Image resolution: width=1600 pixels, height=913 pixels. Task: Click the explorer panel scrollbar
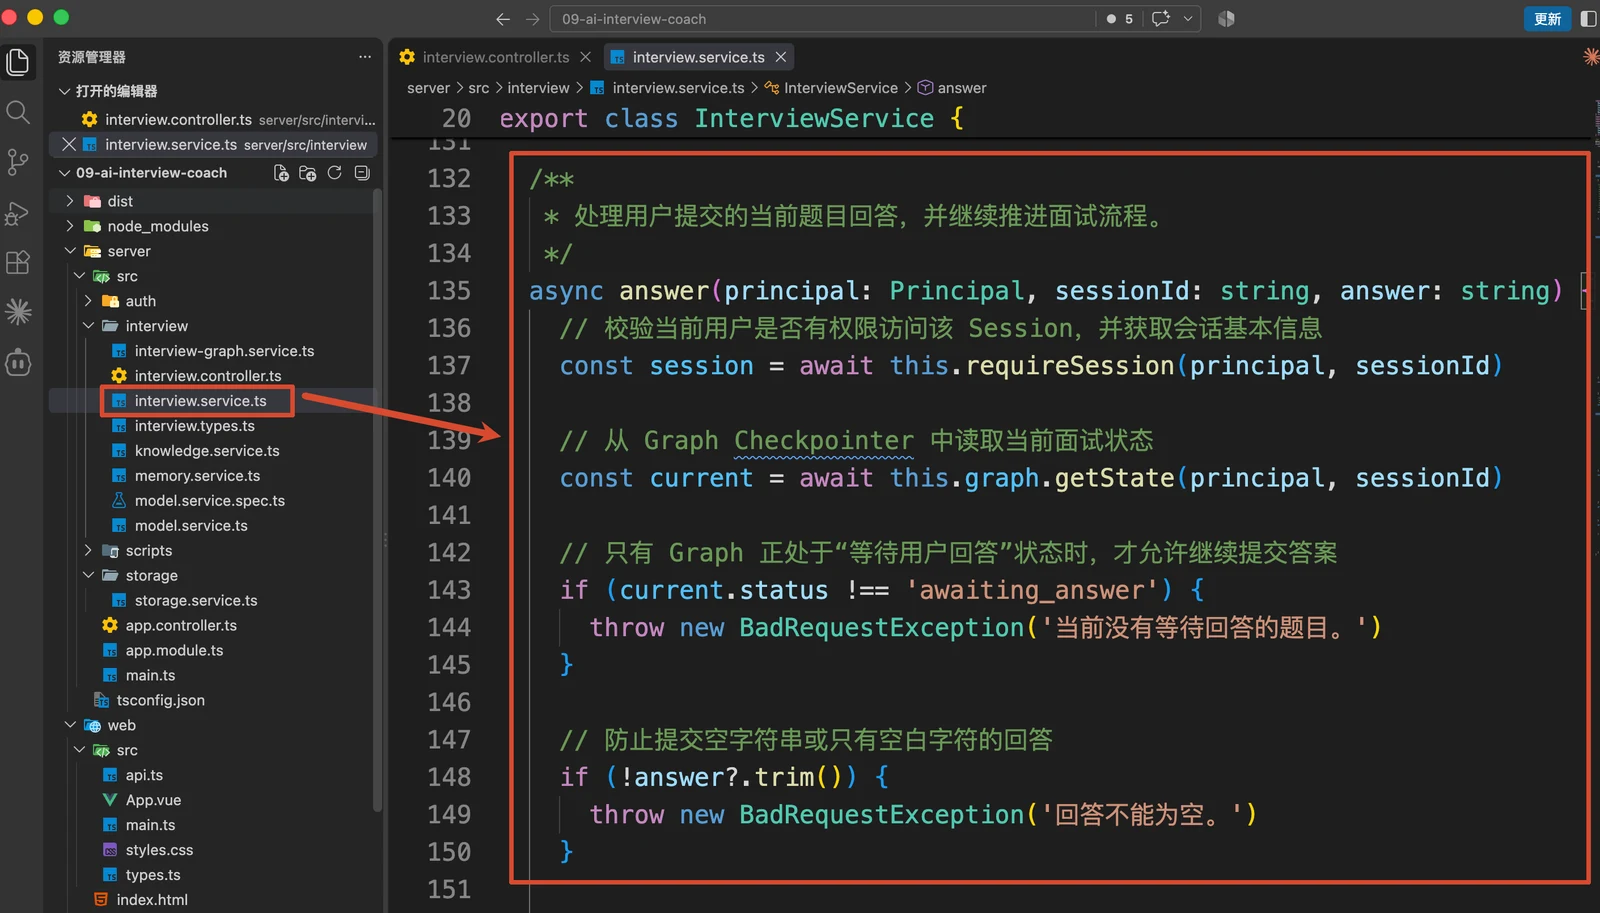click(x=377, y=500)
